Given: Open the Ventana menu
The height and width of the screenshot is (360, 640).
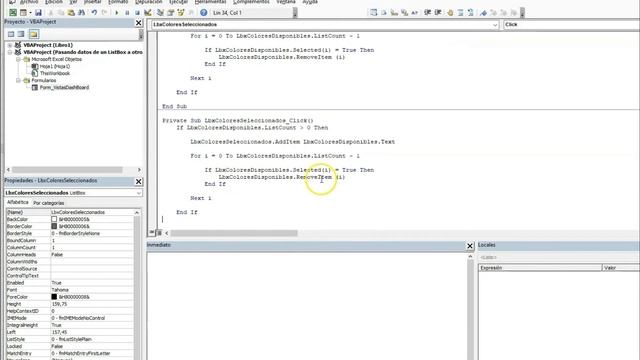Looking at the screenshot, I should (286, 2).
